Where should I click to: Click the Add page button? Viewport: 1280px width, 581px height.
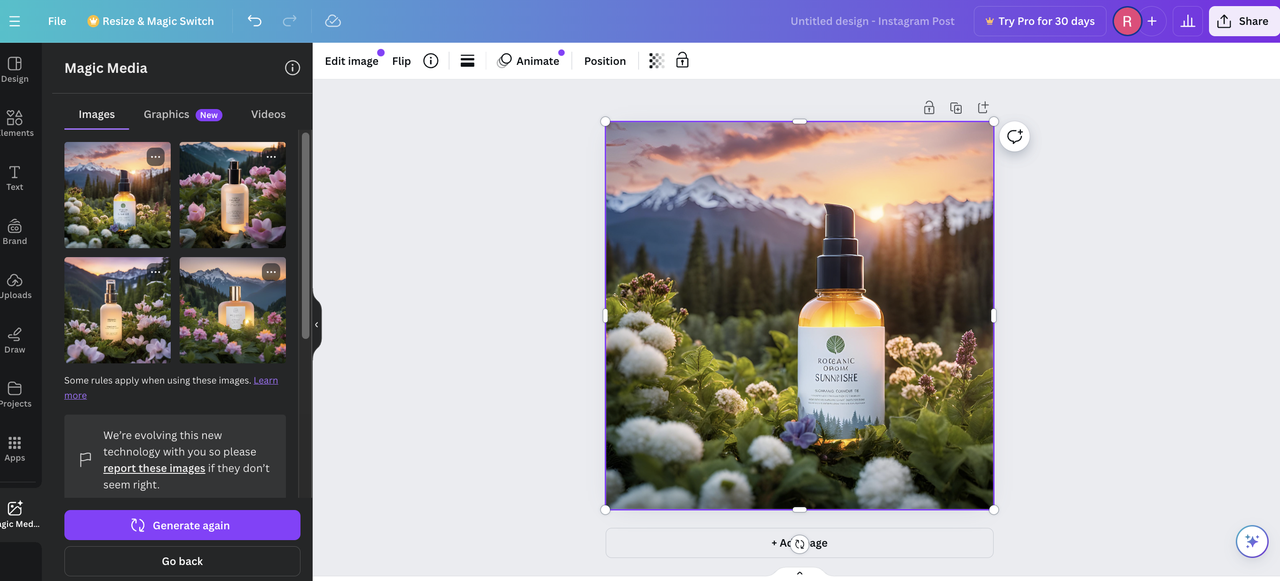(799, 543)
